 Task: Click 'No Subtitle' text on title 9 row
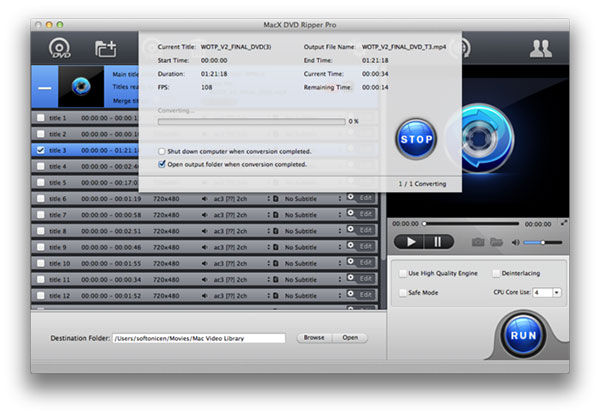(301, 247)
